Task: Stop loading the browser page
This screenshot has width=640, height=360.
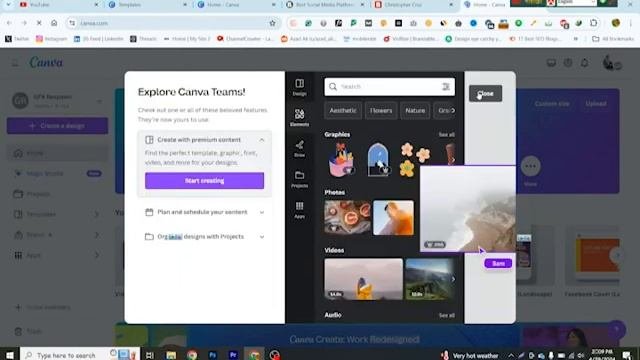Action: [x=39, y=23]
